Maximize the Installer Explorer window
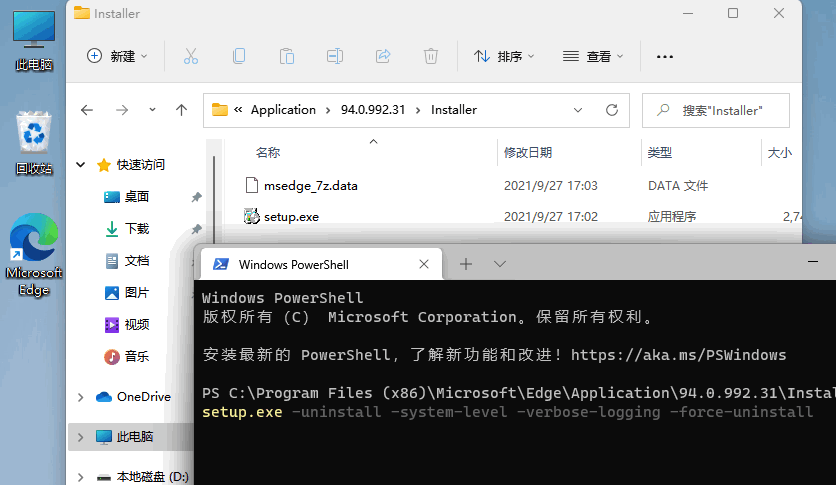836x485 pixels. pyautogui.click(x=733, y=13)
